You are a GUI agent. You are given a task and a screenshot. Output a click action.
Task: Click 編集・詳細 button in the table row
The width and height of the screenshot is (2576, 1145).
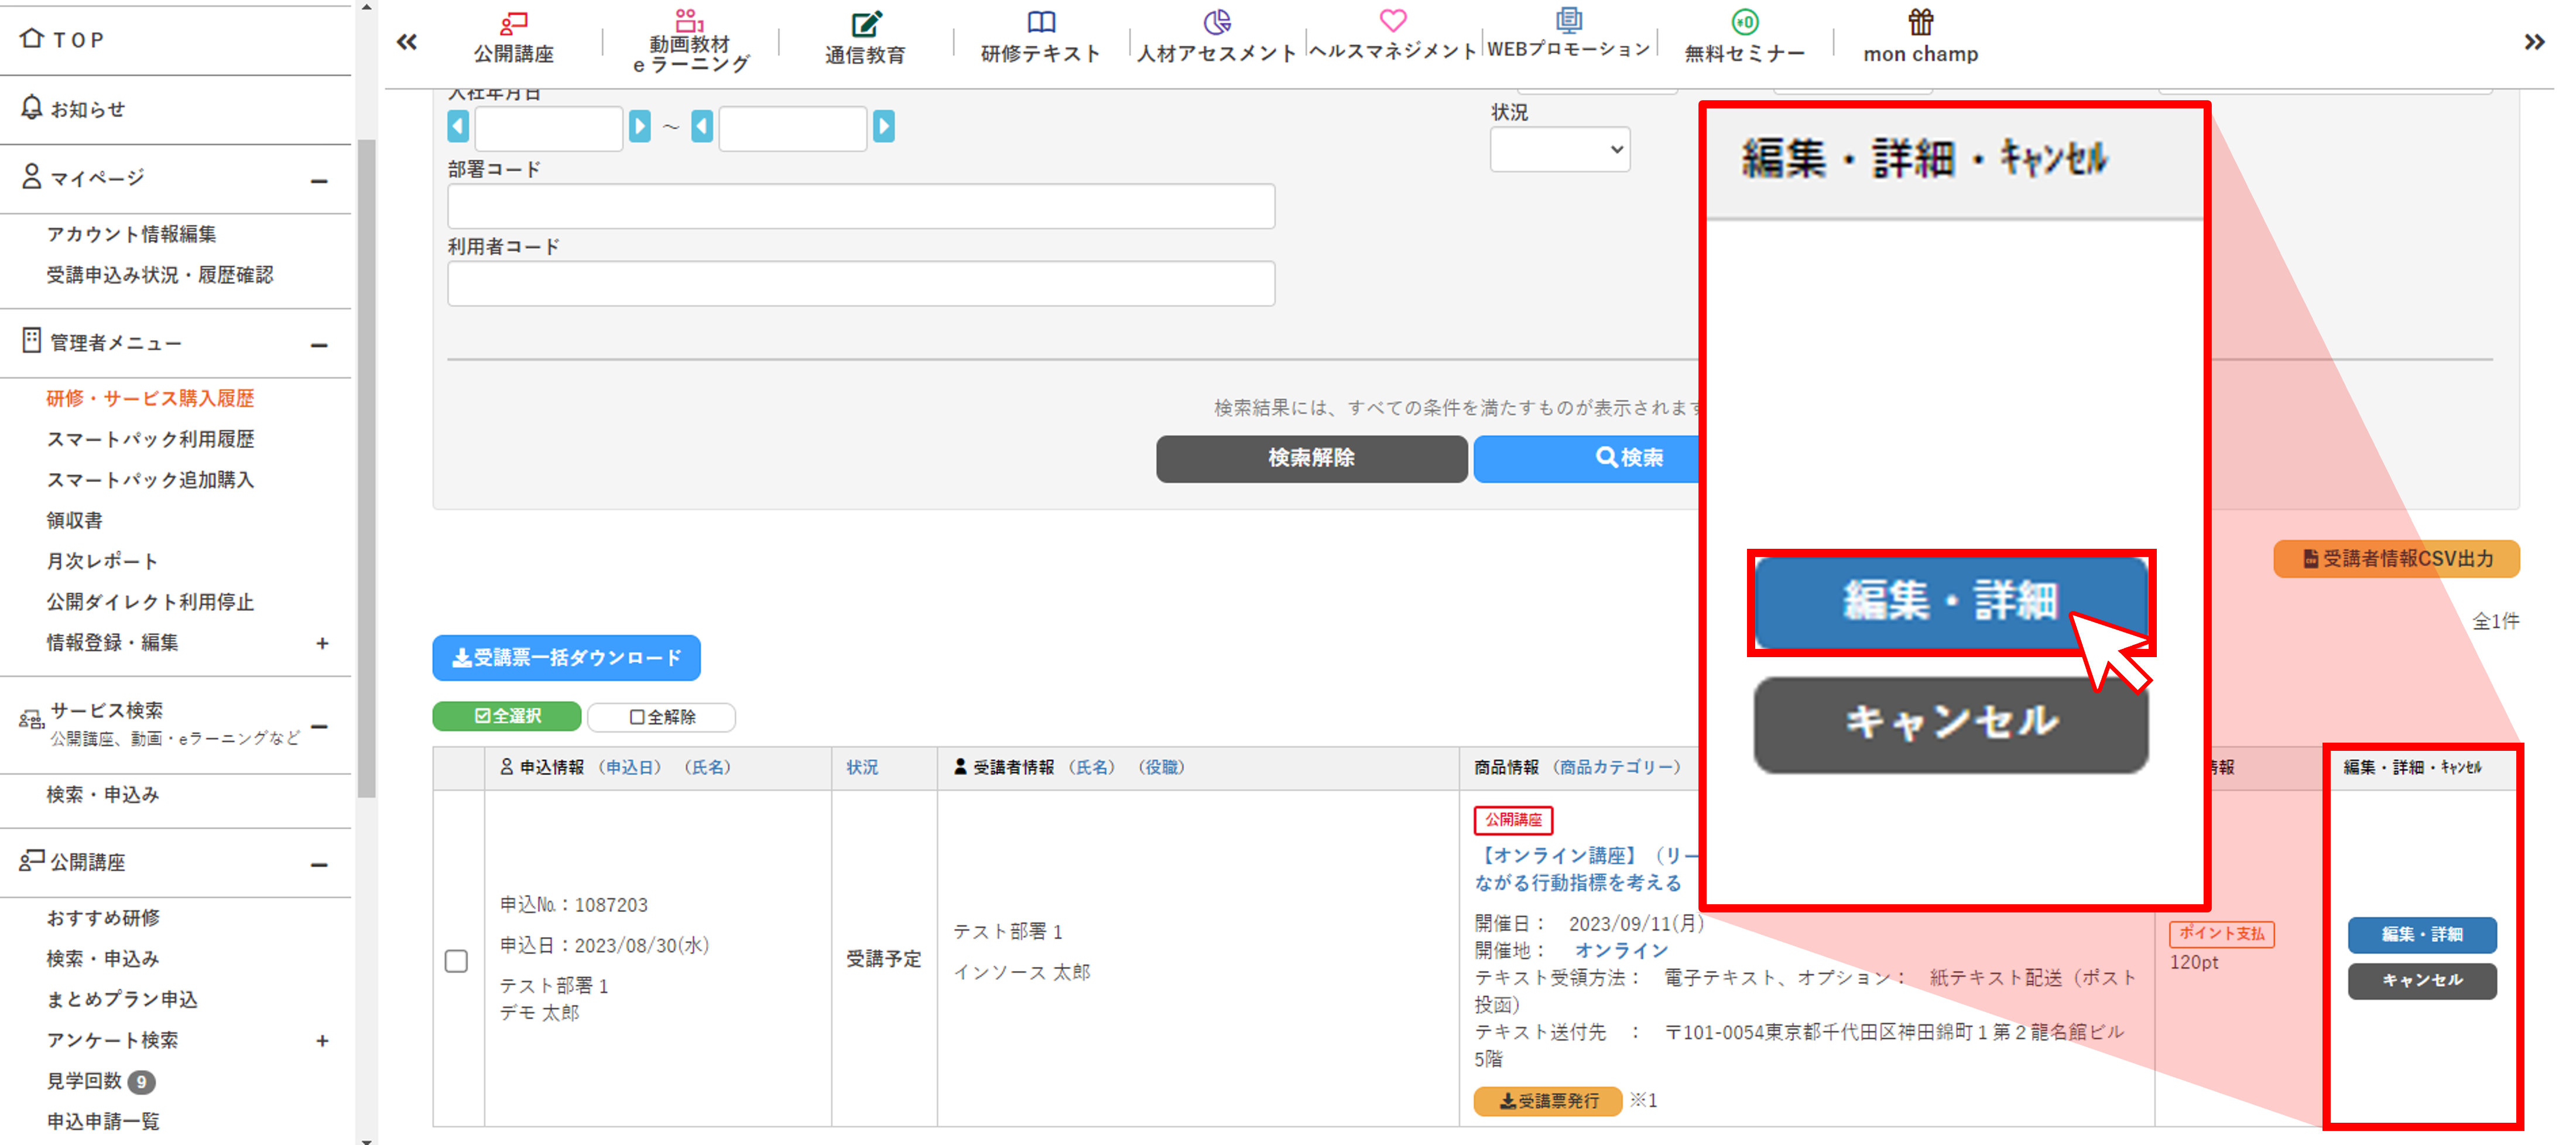(2422, 935)
